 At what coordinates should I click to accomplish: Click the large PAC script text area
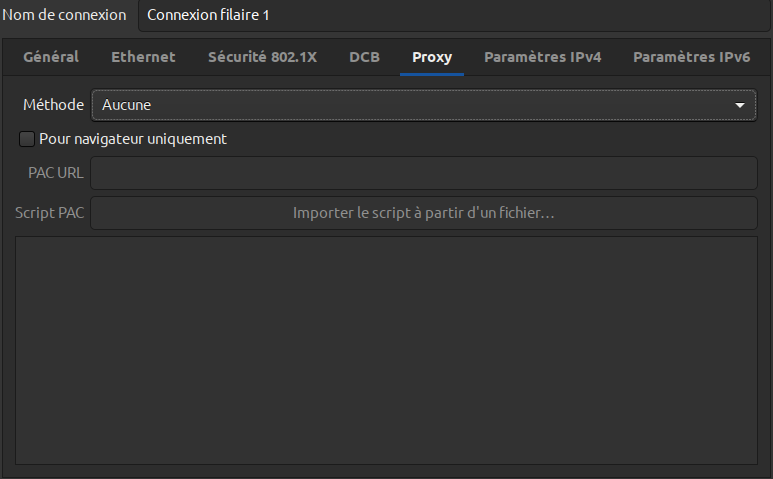[386, 350]
